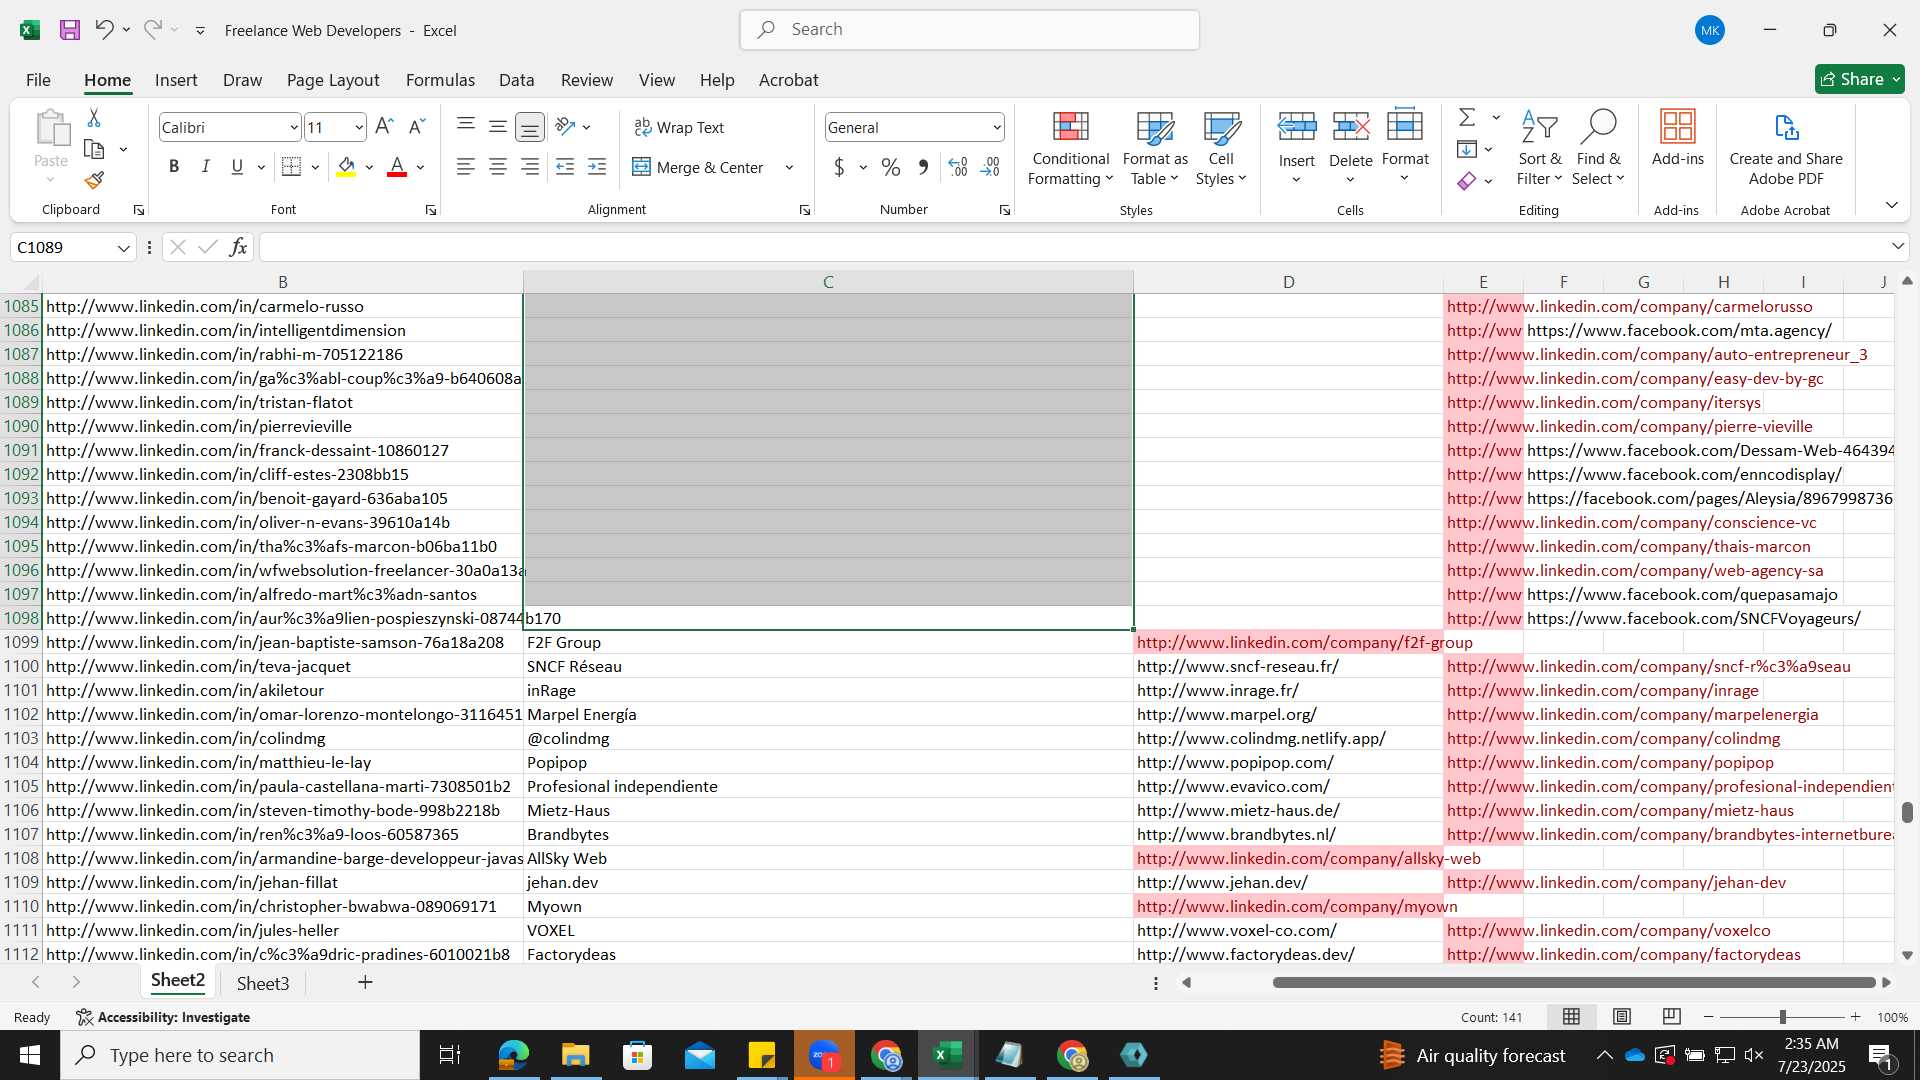
Task: Toggle Bottom Align for the cells
Action: [530, 127]
